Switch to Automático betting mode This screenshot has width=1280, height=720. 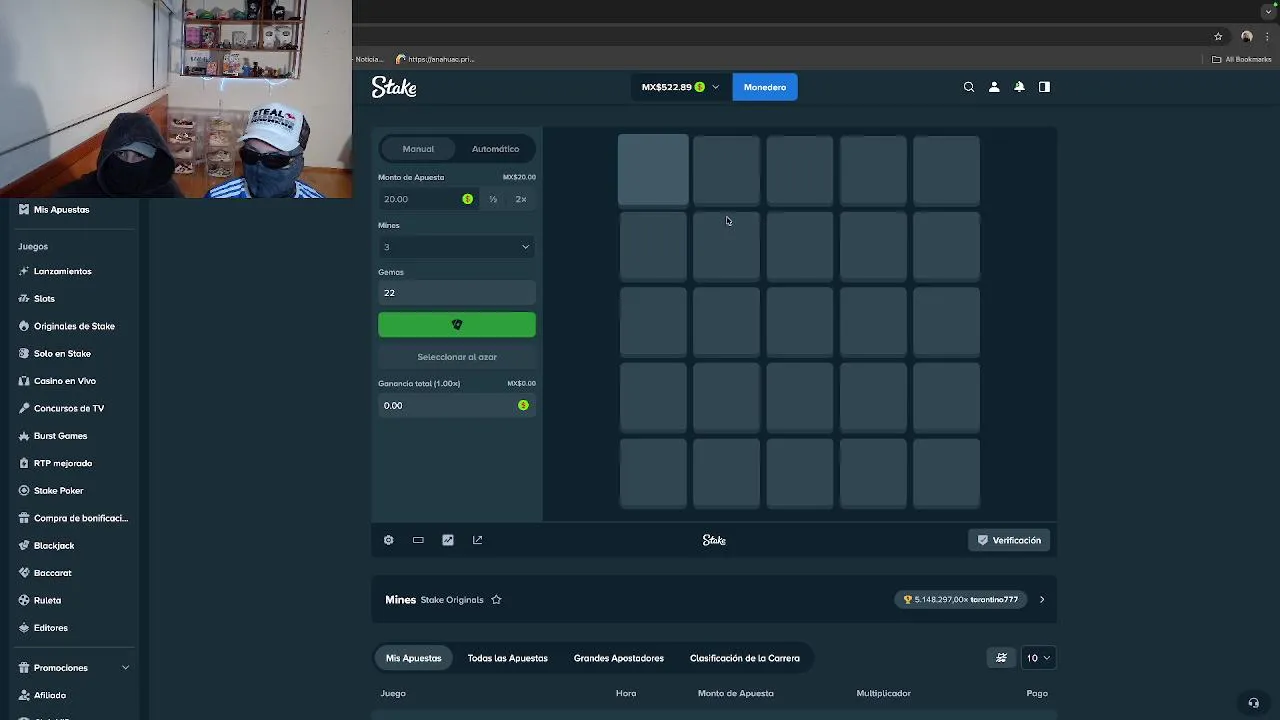pyautogui.click(x=495, y=149)
